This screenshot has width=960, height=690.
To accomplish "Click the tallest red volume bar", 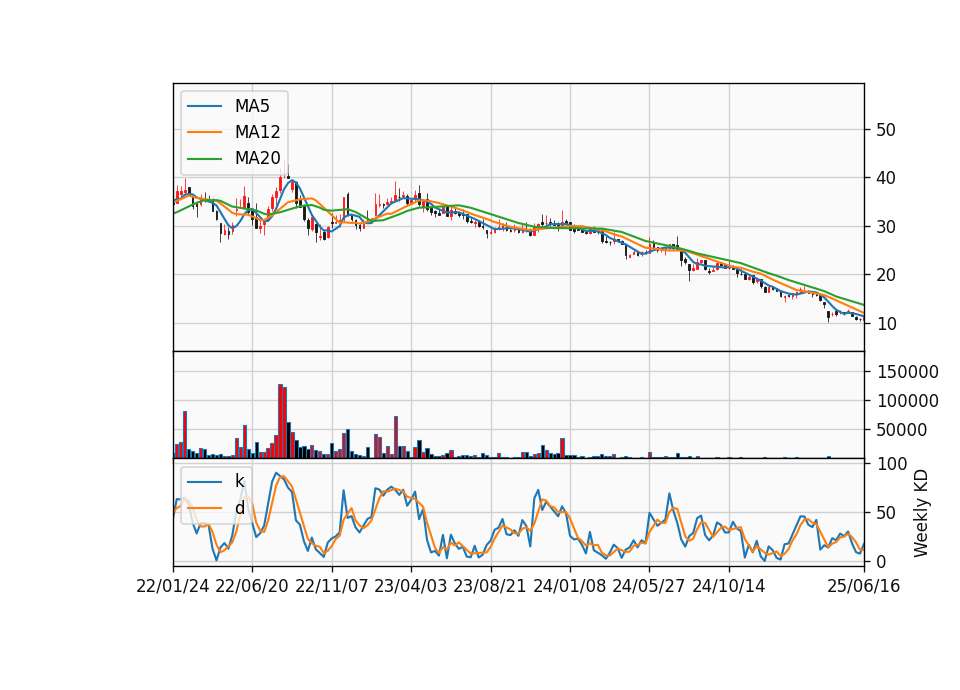I will 280,421.
